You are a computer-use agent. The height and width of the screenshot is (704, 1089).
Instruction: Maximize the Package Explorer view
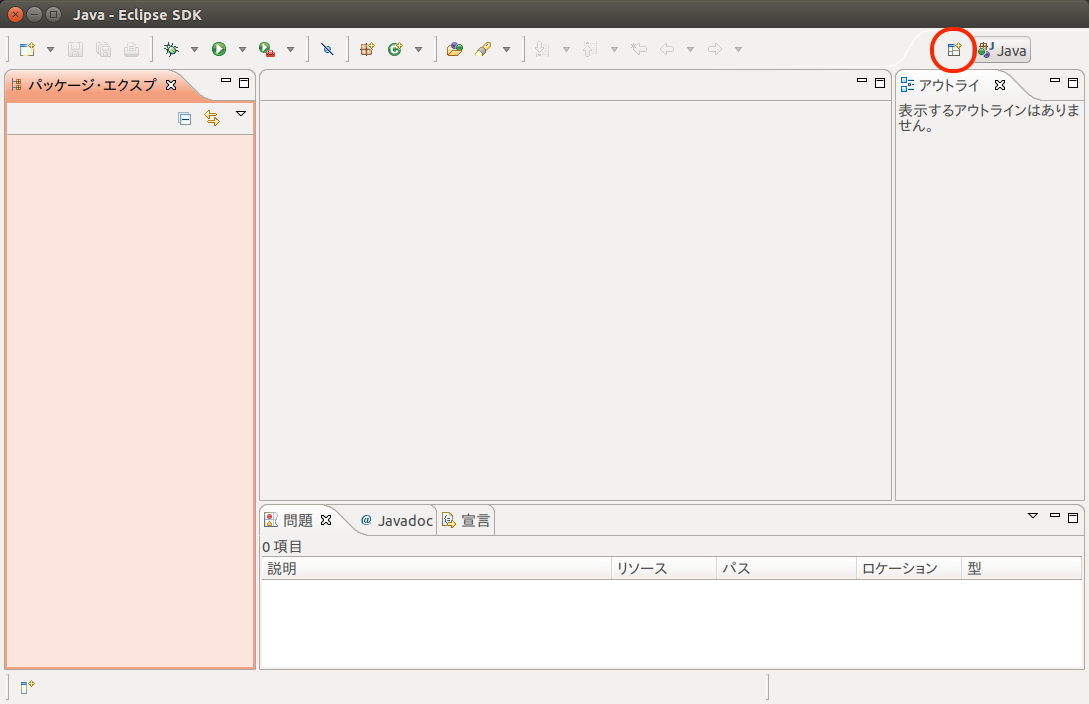click(244, 83)
